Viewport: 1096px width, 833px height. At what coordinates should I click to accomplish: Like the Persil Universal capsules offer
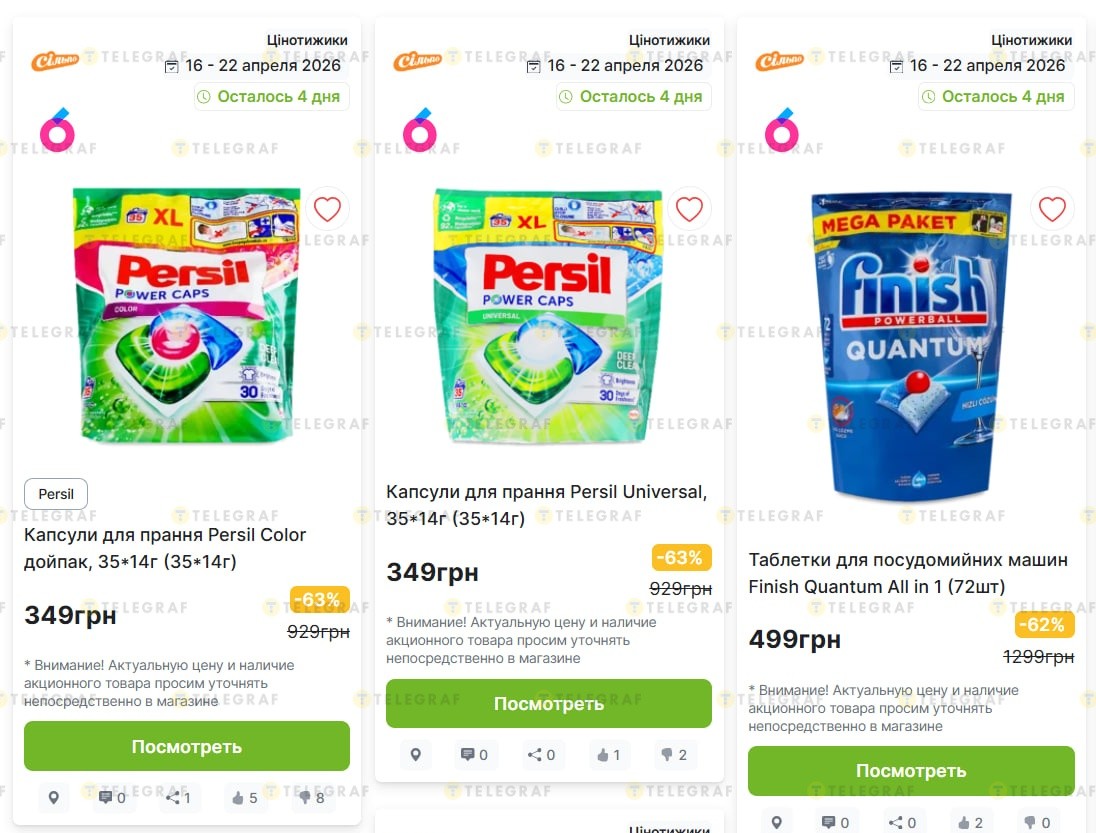[608, 755]
